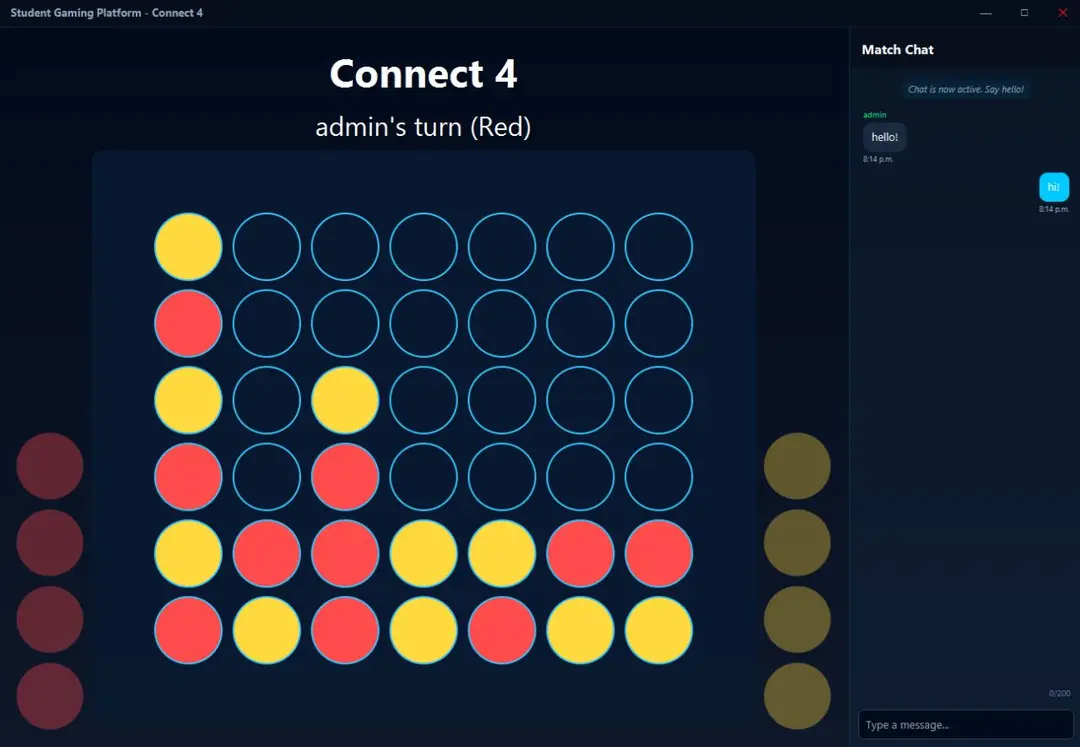Close the Connect 4 window

1062,13
